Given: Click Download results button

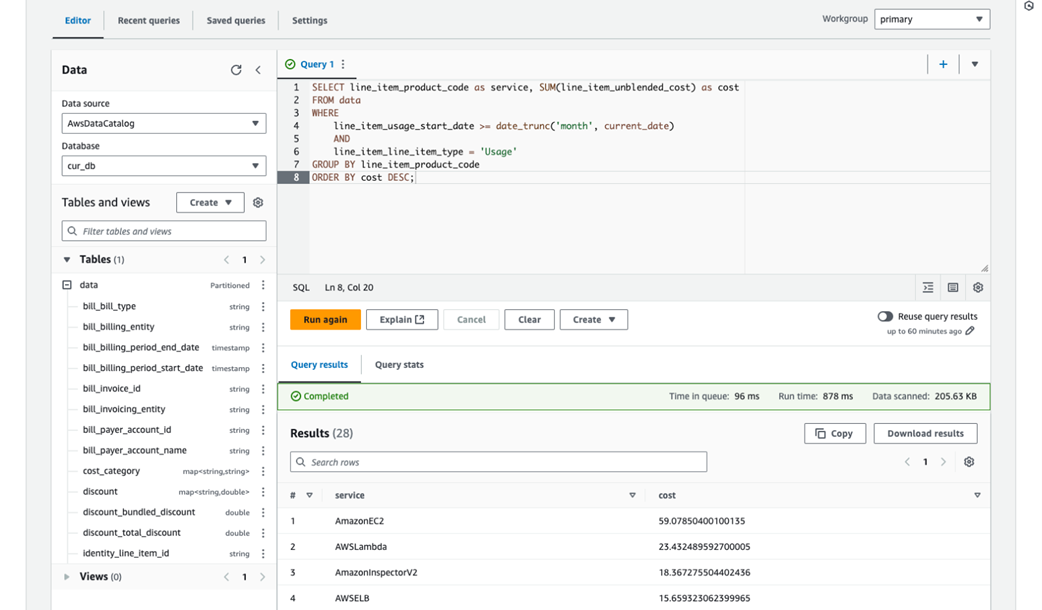Looking at the screenshot, I should 925,433.
